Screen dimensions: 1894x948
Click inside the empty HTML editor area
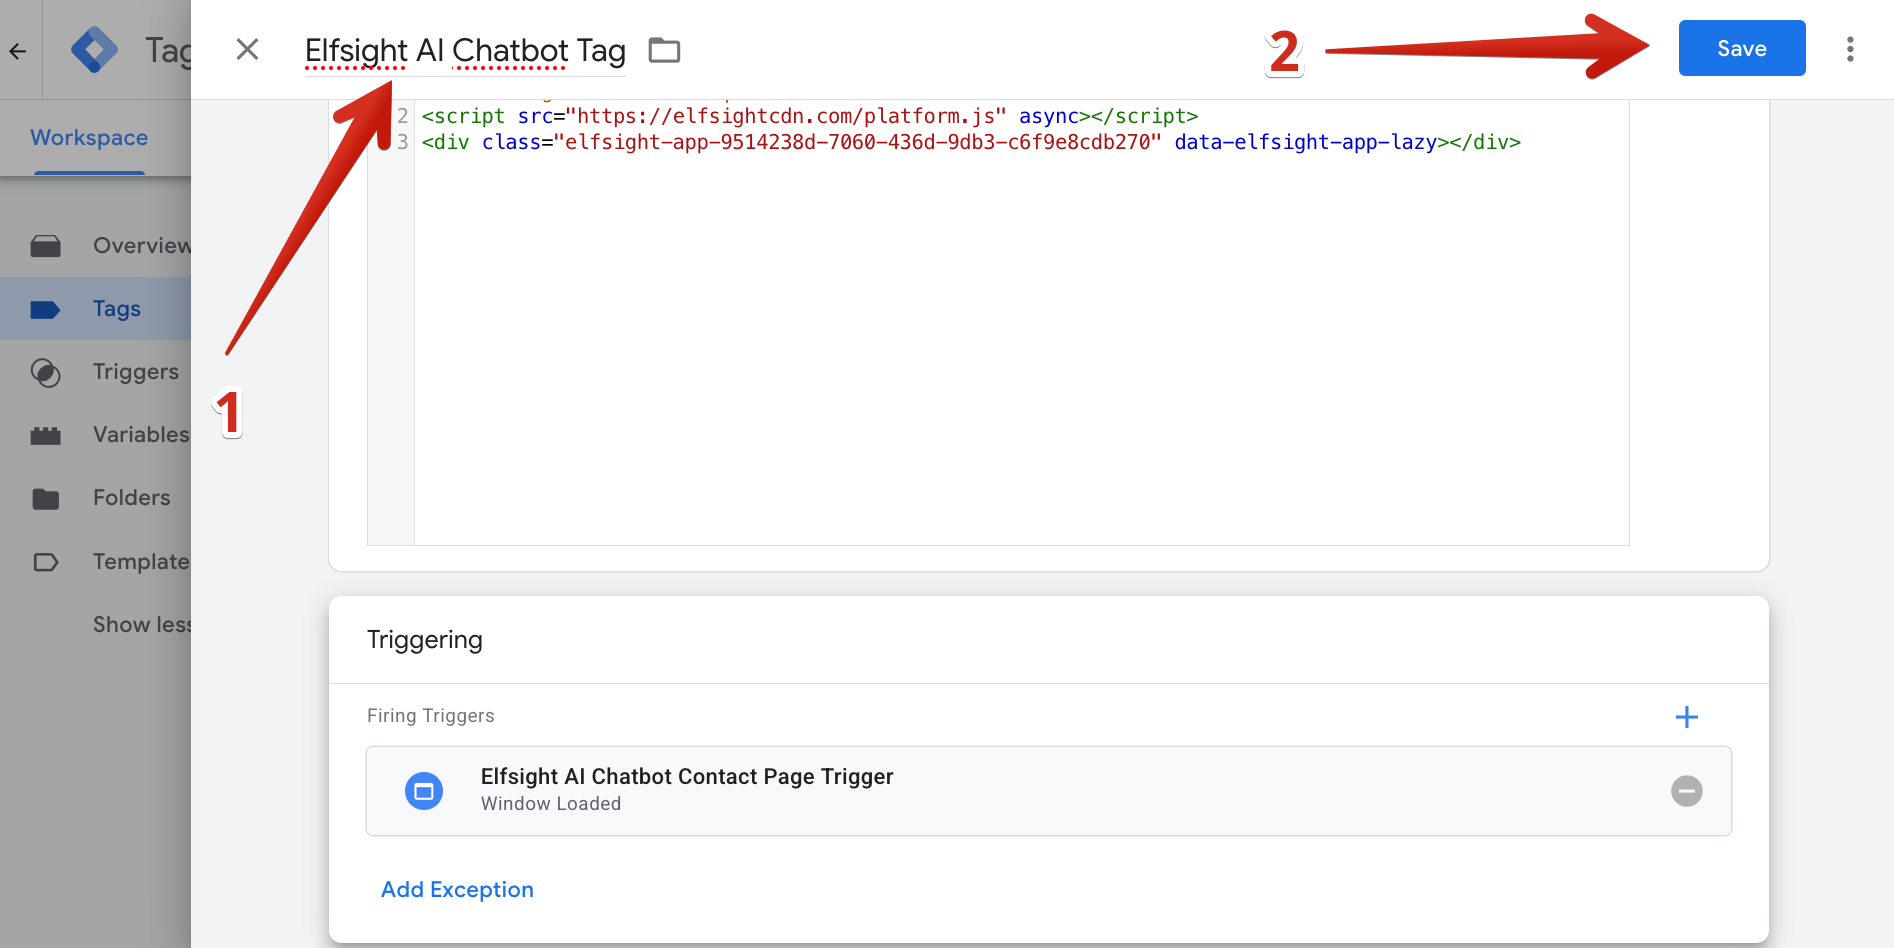pyautogui.click(x=1021, y=350)
